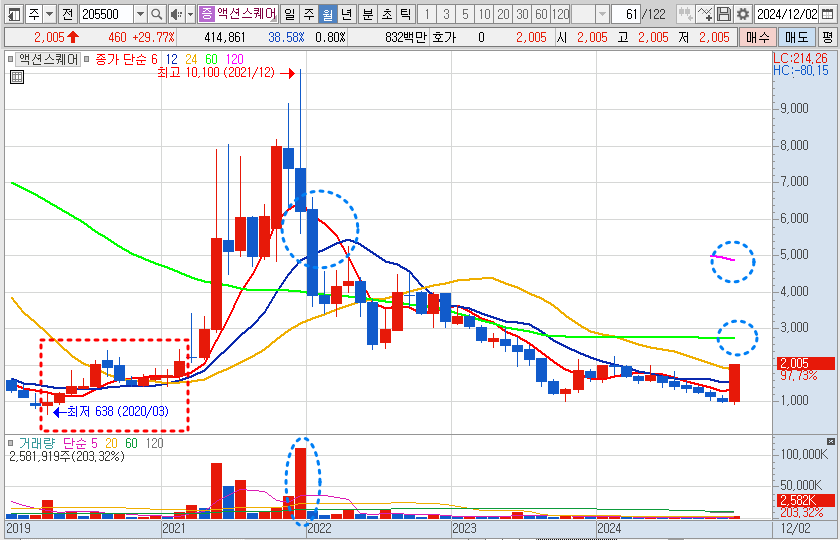Click the green 60 moving average legend
This screenshot has height=540, width=840.
[212, 59]
